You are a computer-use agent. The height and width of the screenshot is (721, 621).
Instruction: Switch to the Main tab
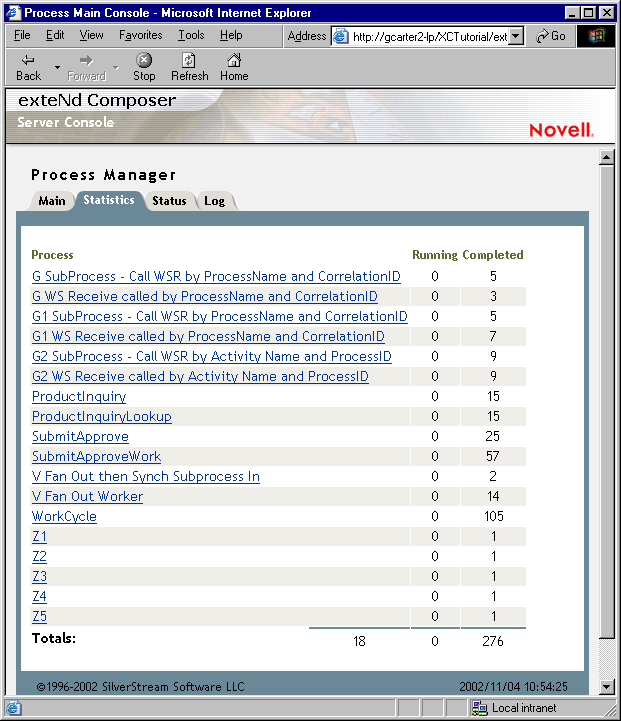click(x=51, y=201)
